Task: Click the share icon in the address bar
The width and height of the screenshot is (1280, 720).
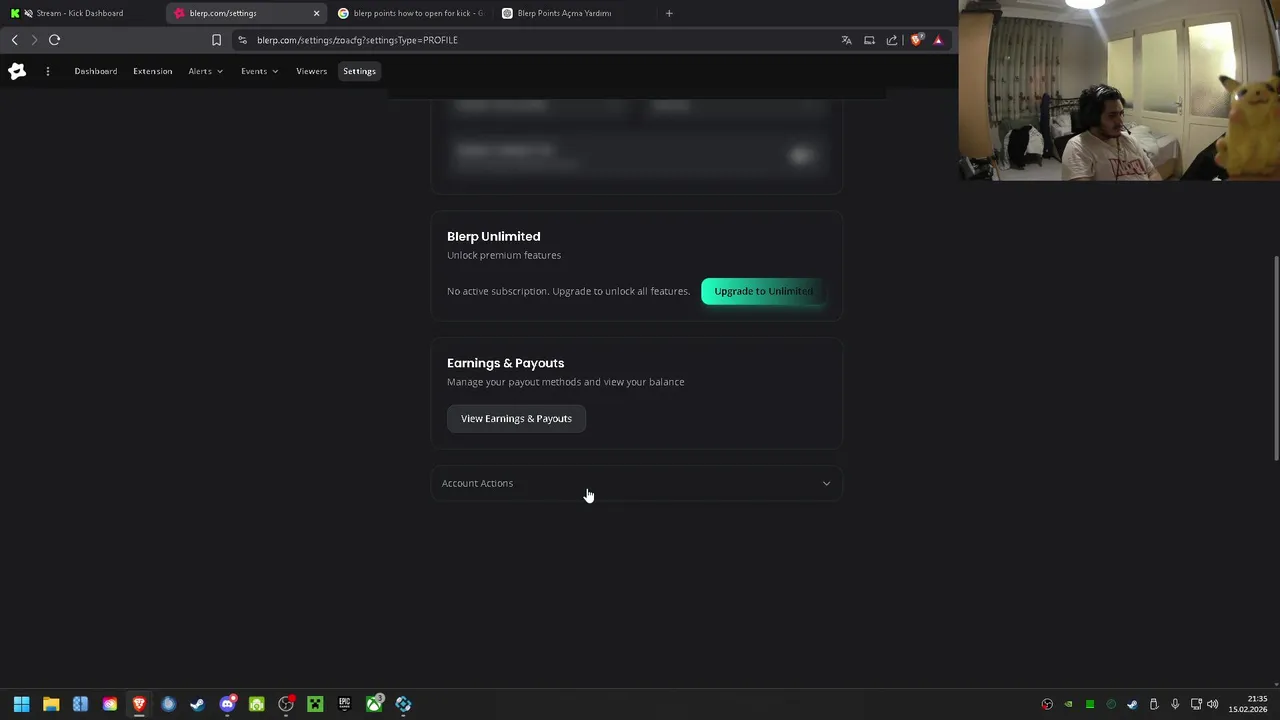Action: click(892, 40)
